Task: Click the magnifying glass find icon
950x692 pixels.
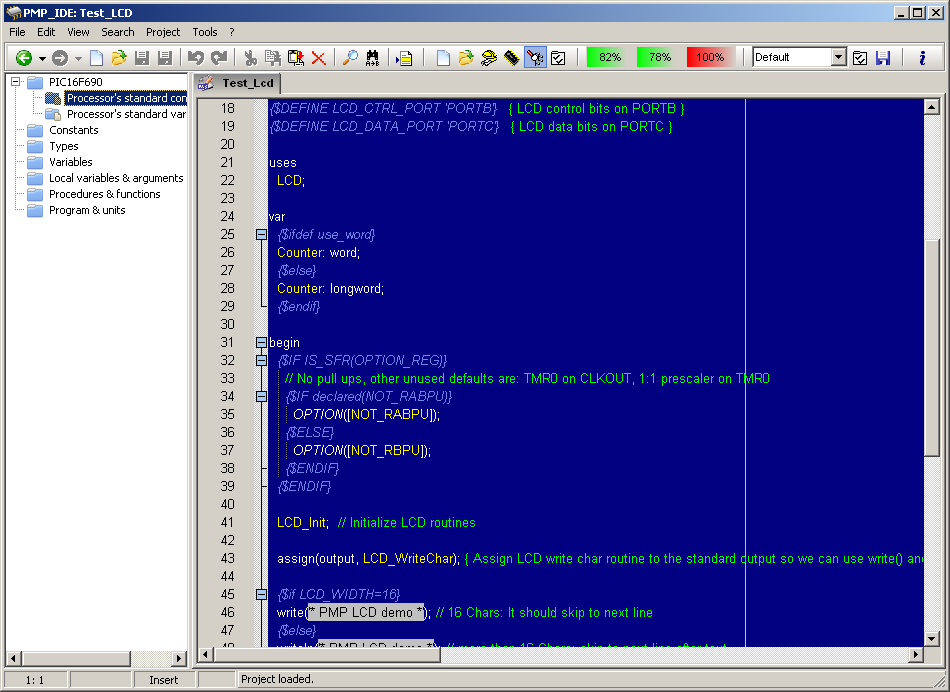Action: click(x=350, y=58)
